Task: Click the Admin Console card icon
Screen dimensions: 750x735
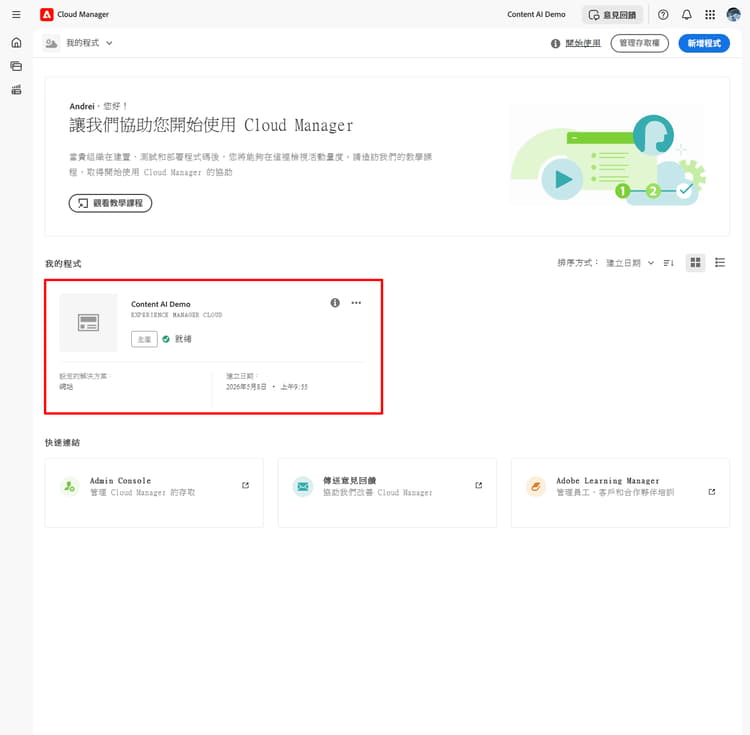Action: point(70,487)
